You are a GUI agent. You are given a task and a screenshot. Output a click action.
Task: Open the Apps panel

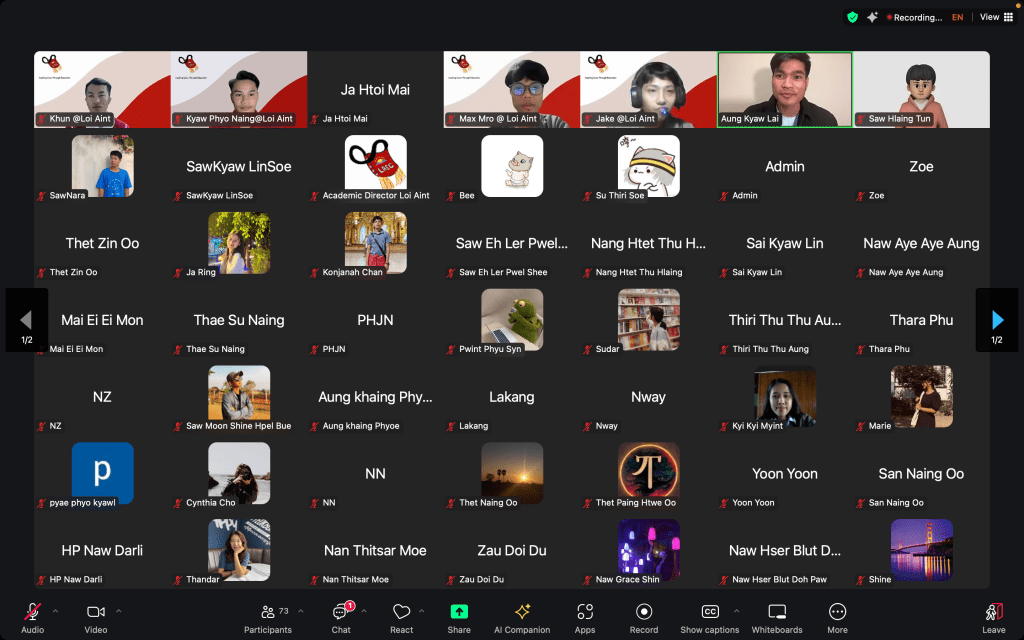click(585, 618)
